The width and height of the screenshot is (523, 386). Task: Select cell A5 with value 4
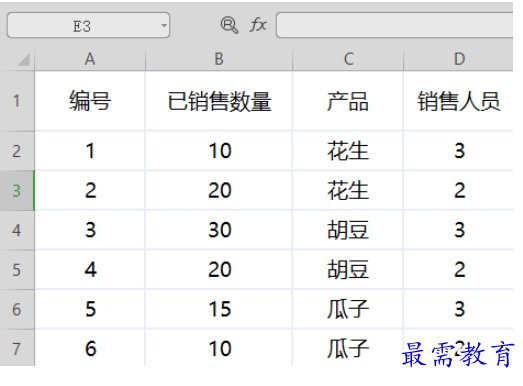[90, 270]
